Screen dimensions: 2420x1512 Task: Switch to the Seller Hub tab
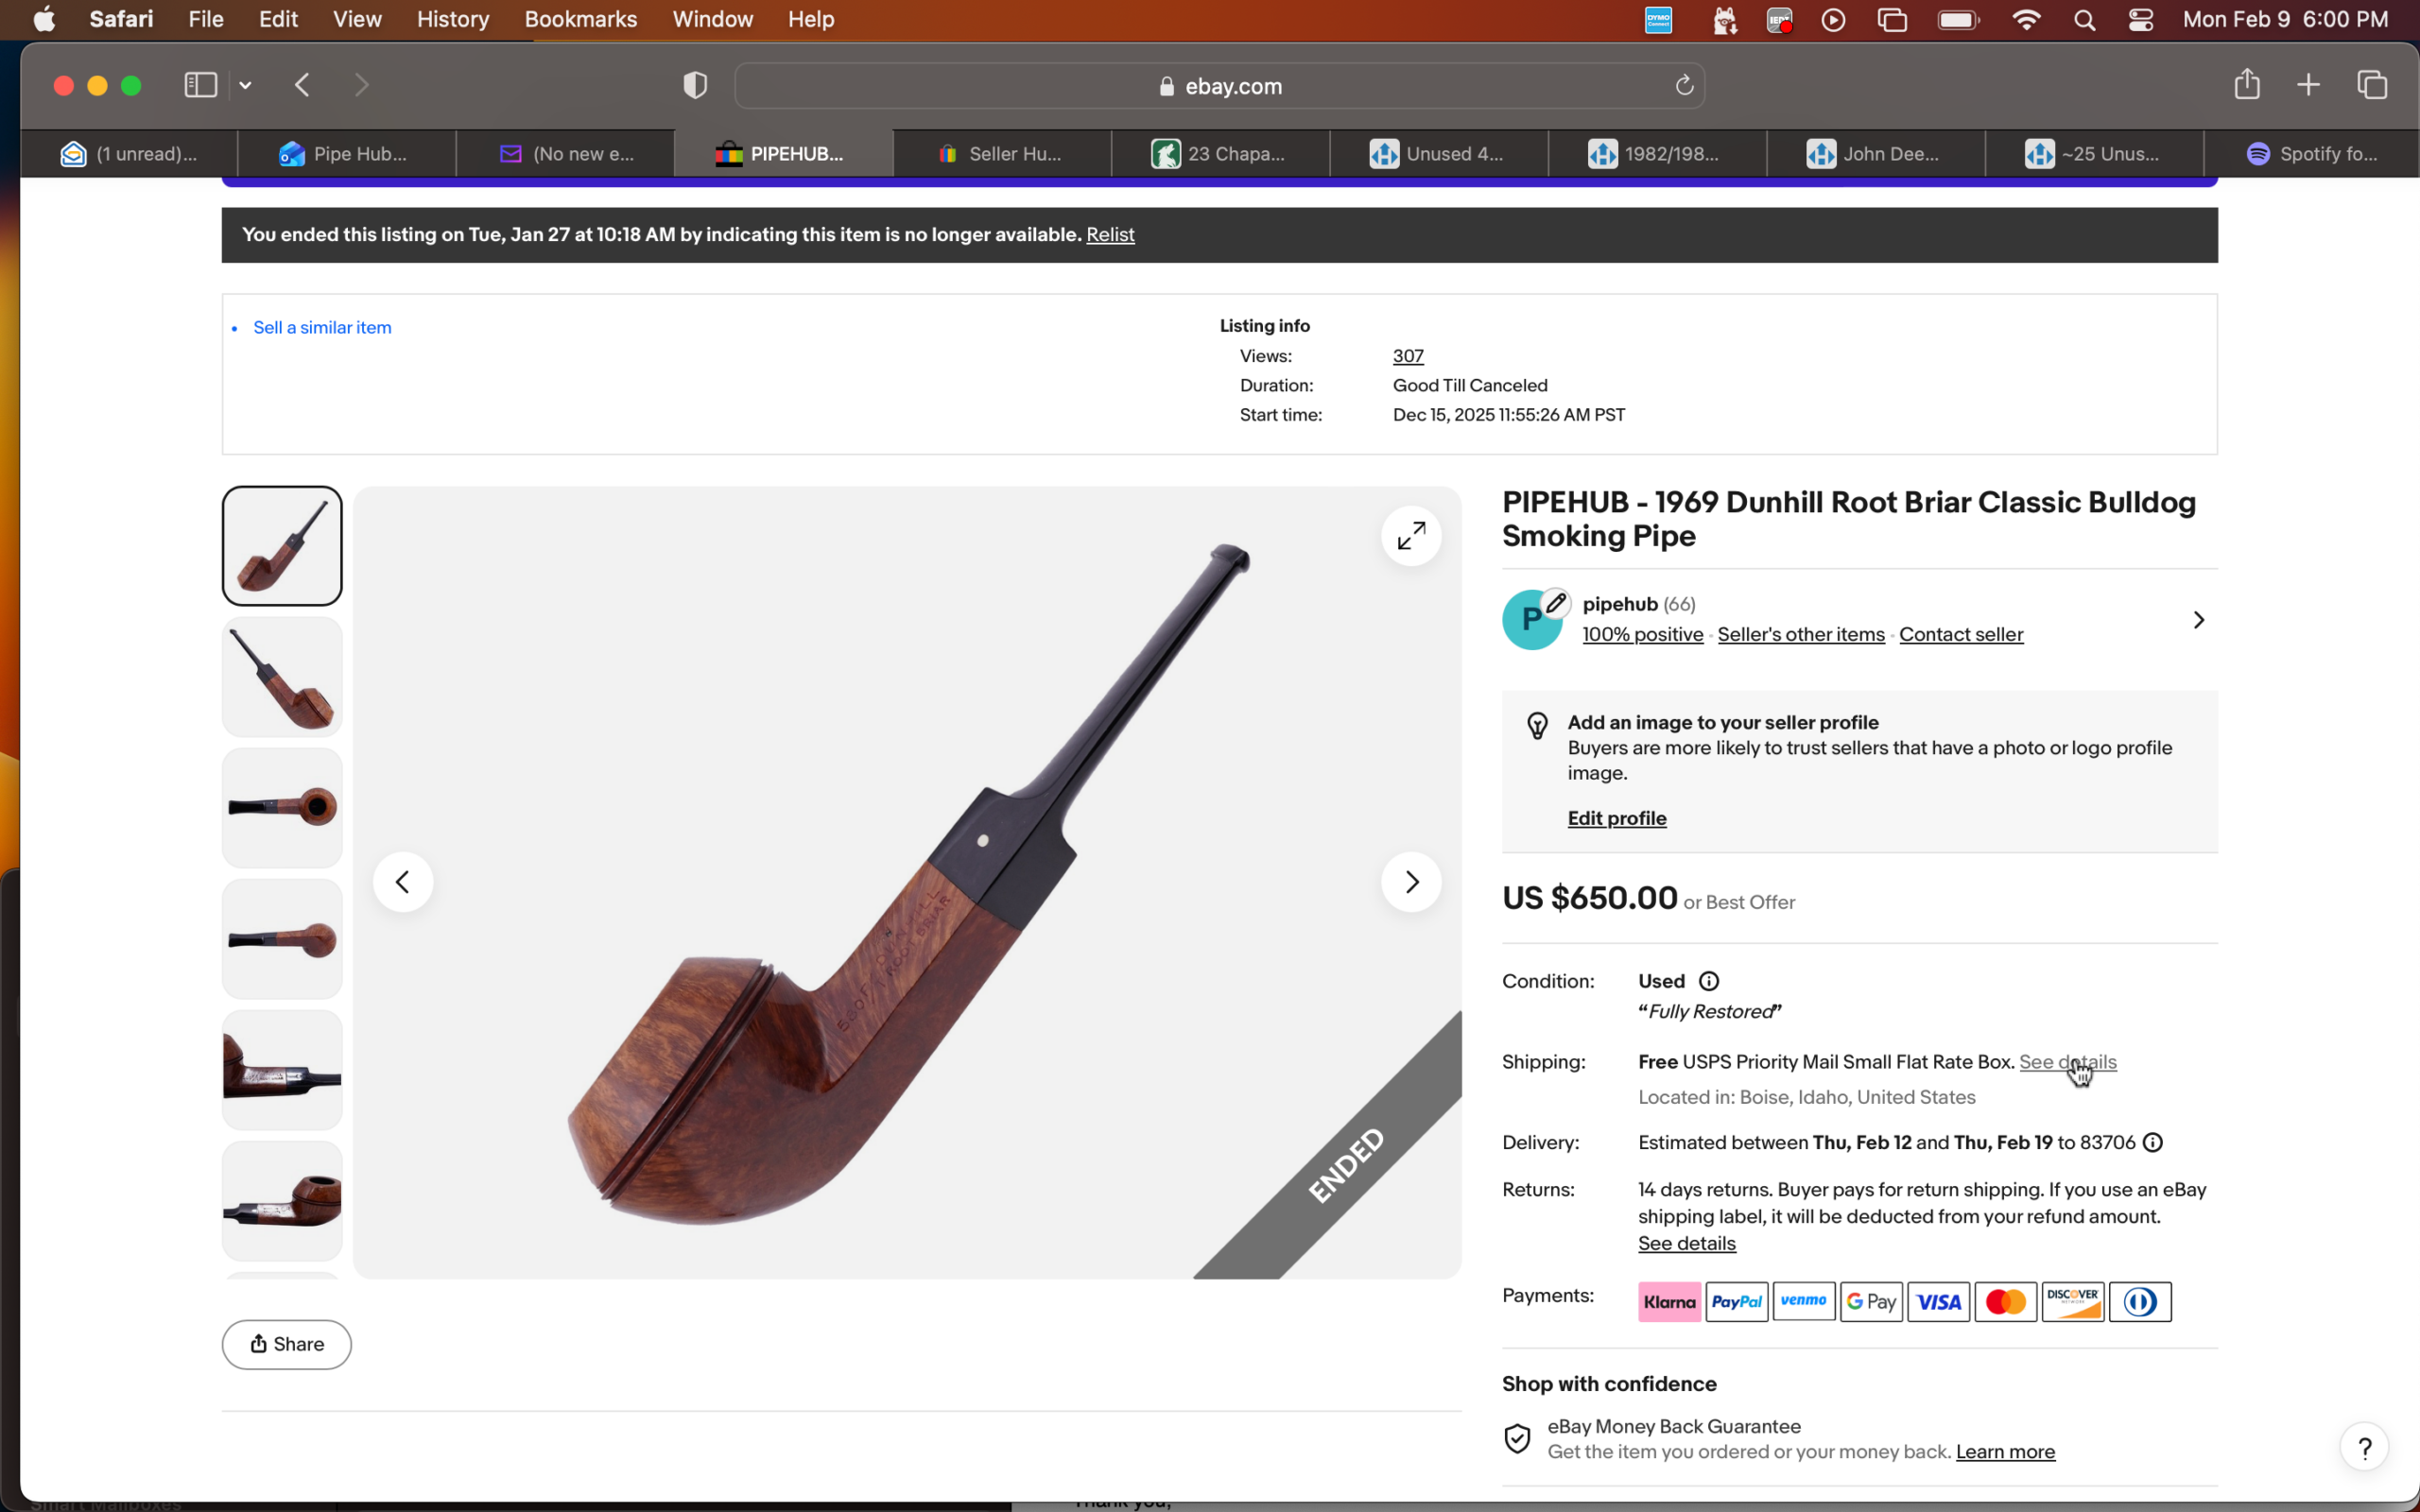(x=1002, y=154)
